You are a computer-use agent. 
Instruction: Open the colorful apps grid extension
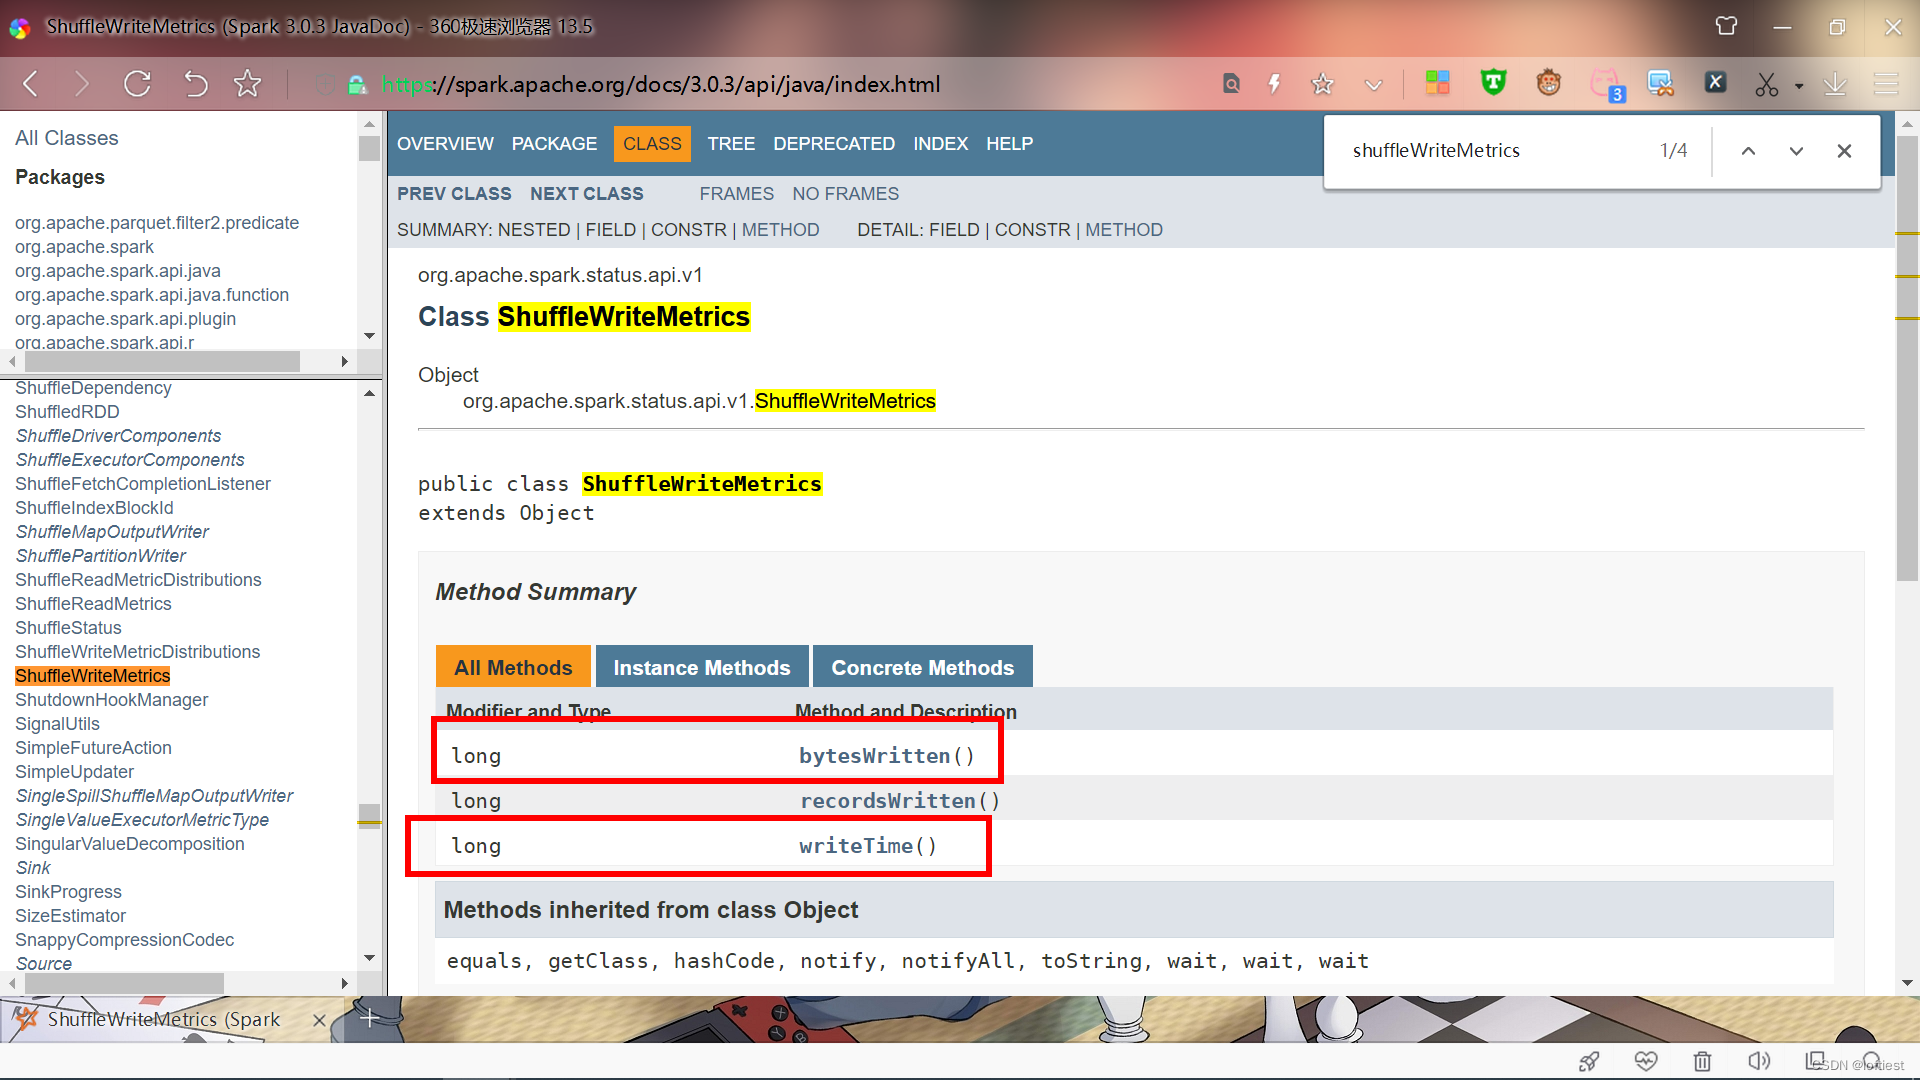[1437, 83]
